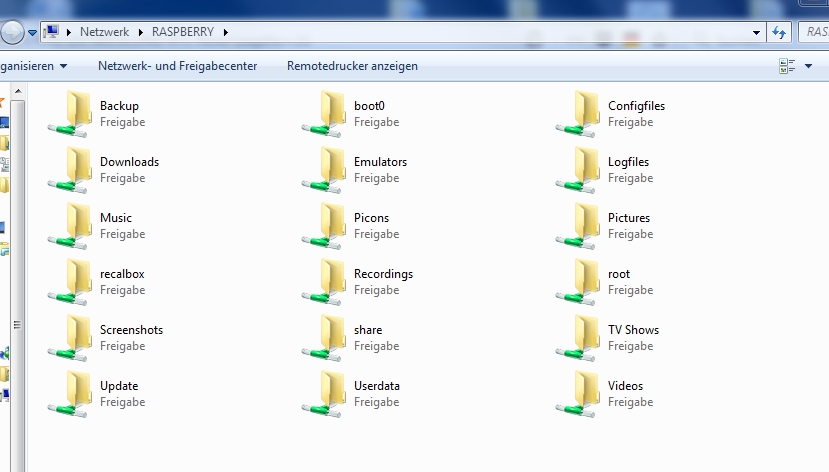Screen dimensions: 829x472
Task: Select the Picons share folder icon
Action: (x=324, y=226)
